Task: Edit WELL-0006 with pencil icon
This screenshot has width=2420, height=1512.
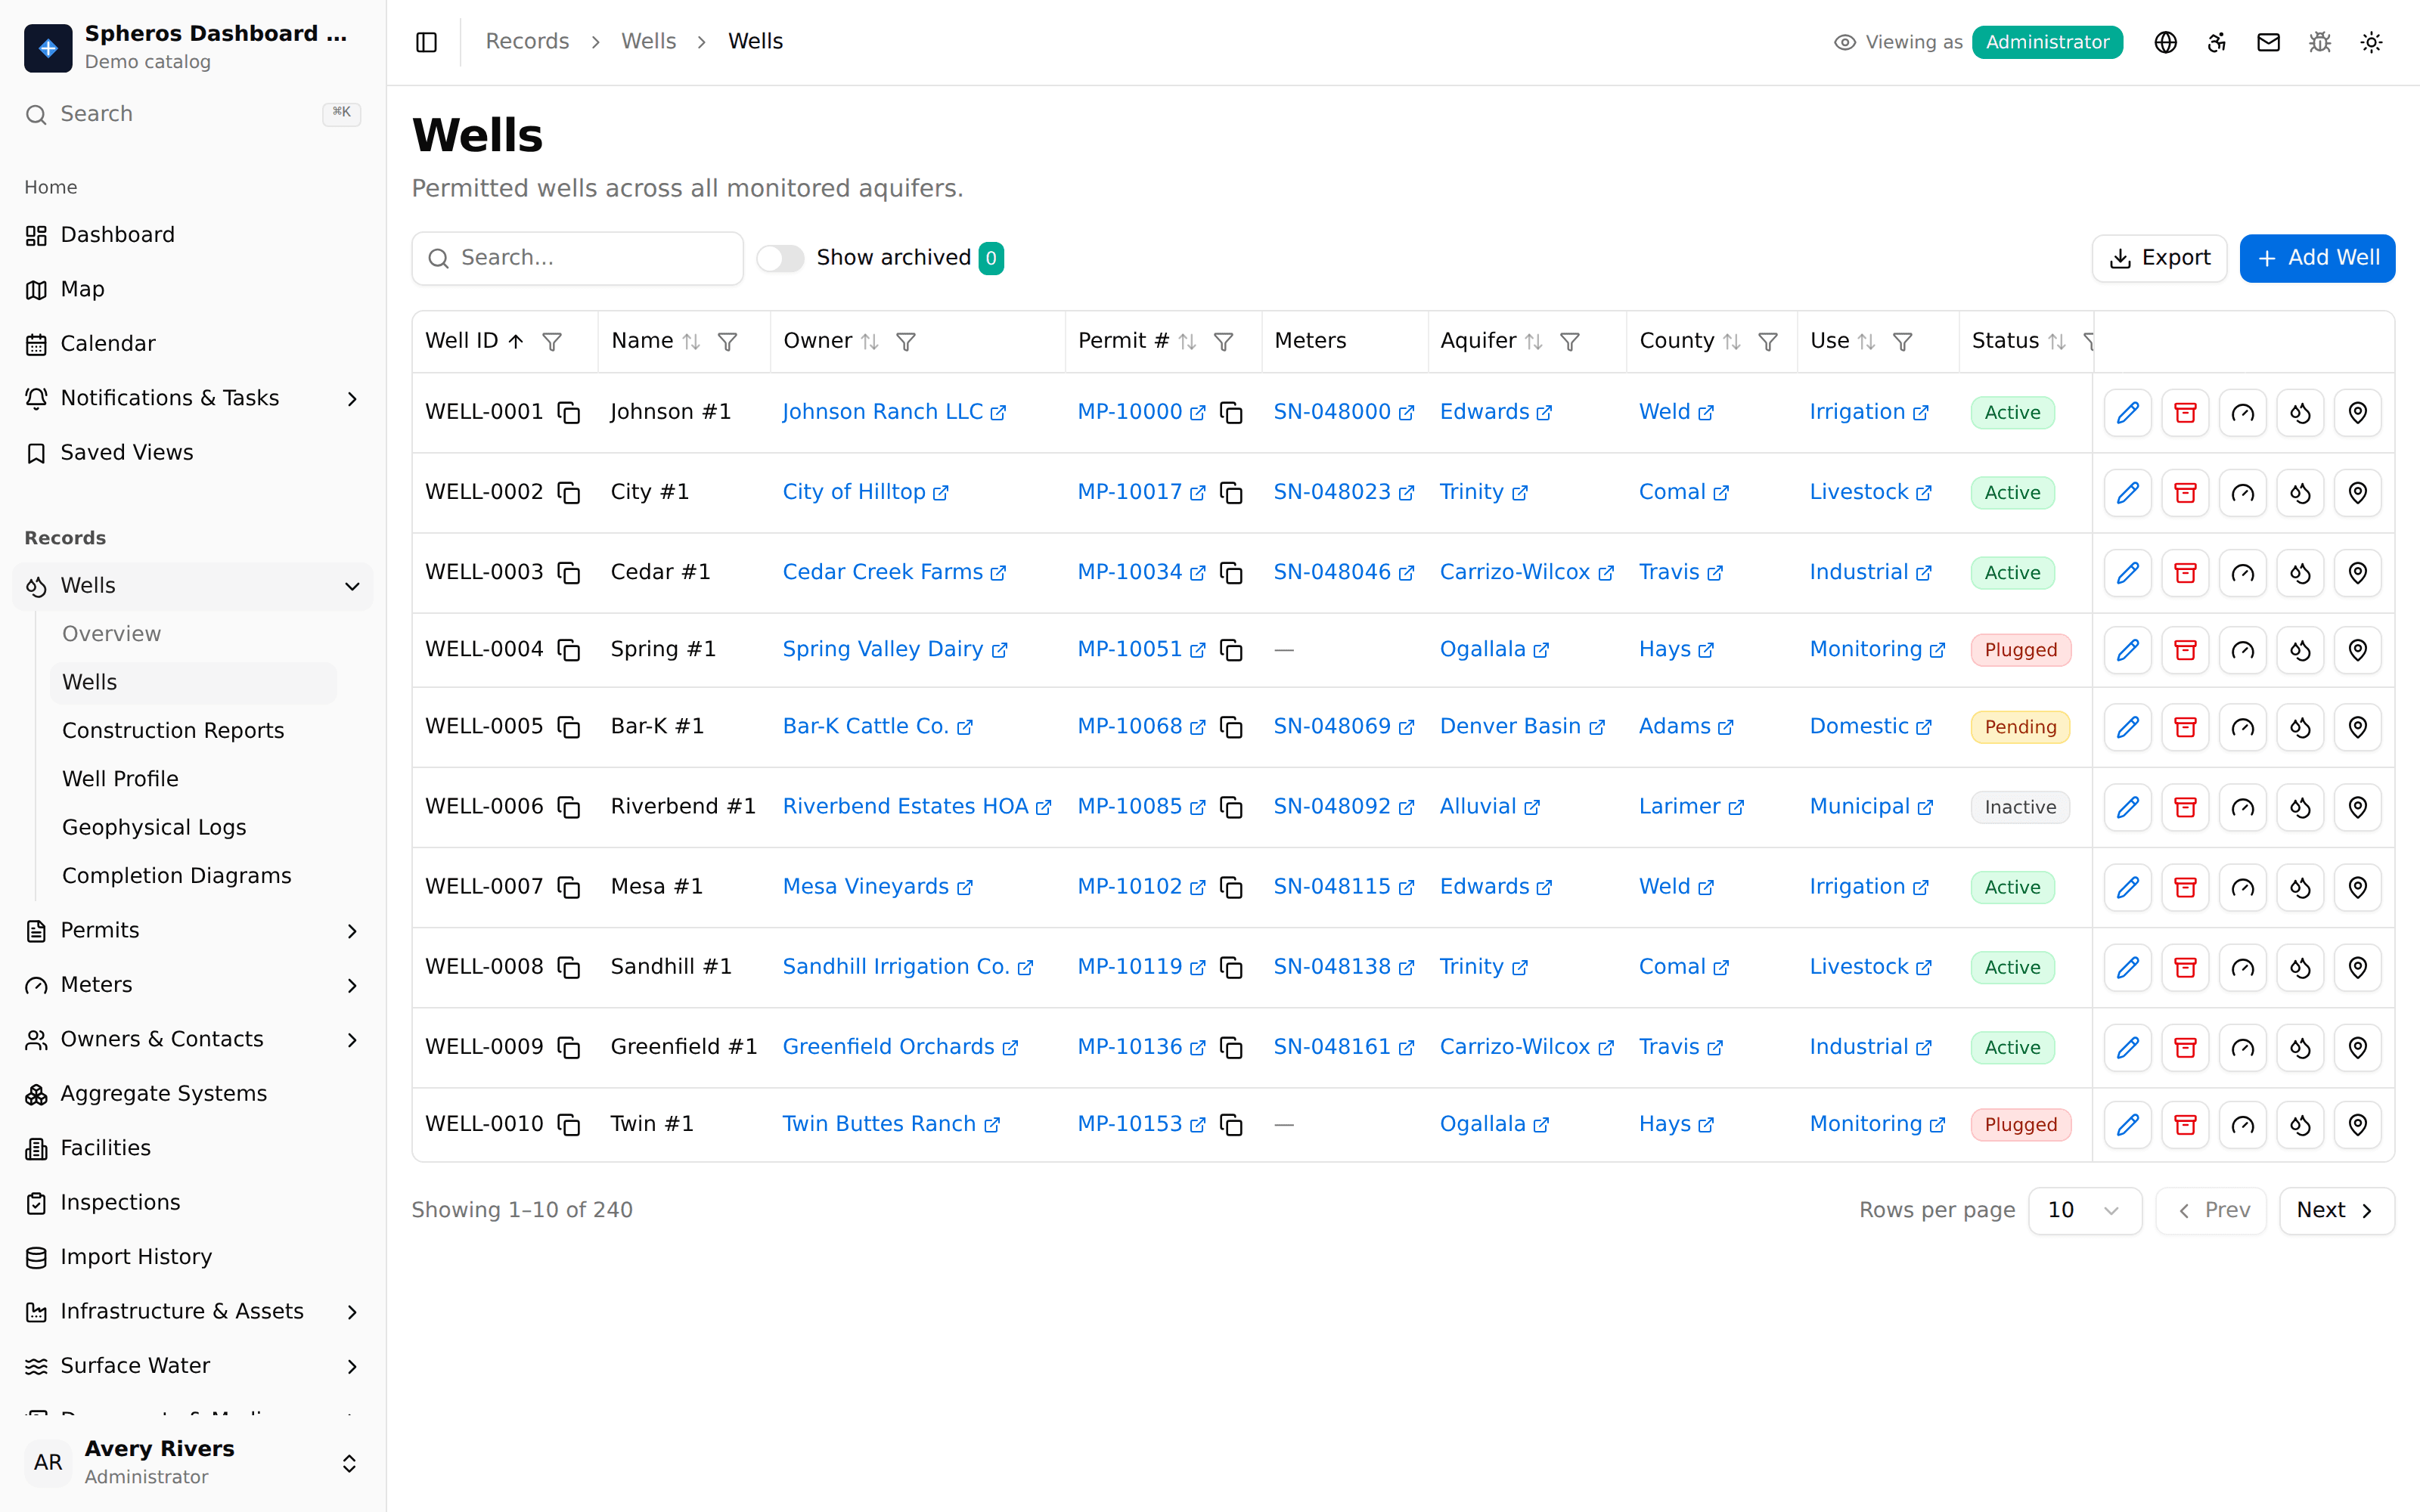Action: (2127, 807)
